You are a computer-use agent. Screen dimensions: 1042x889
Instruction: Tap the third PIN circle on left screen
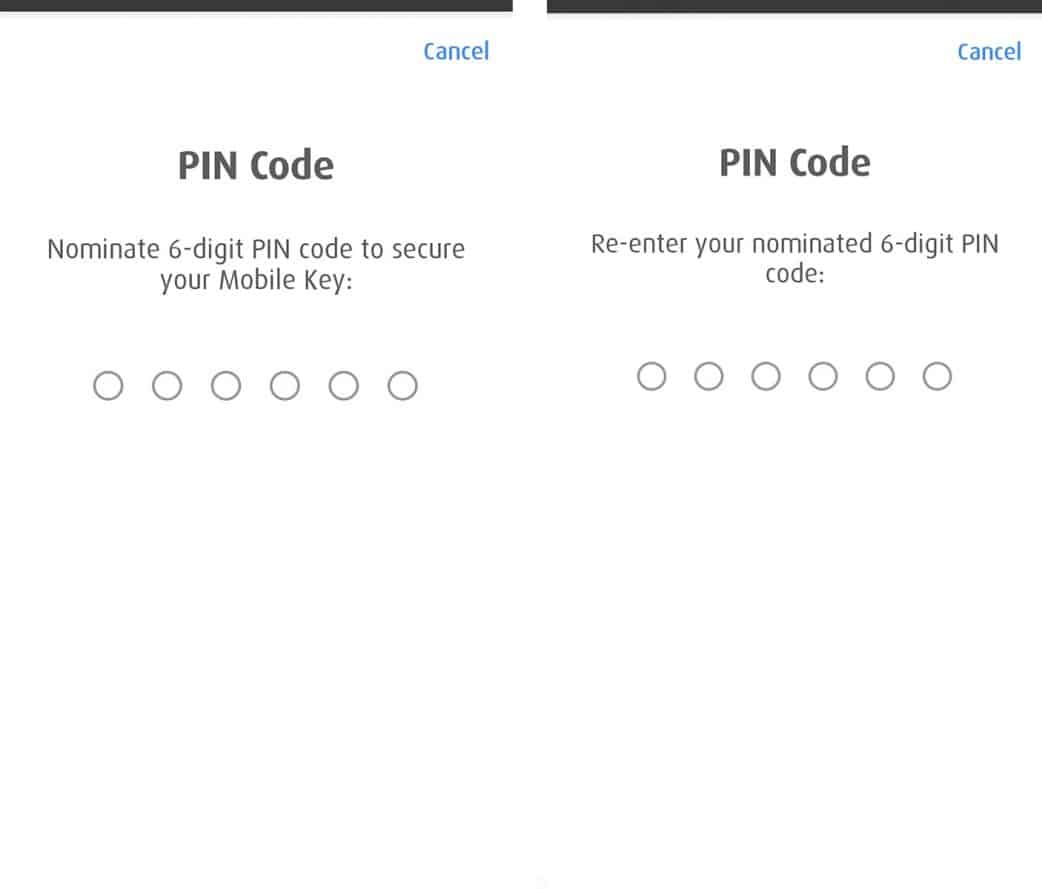(226, 385)
